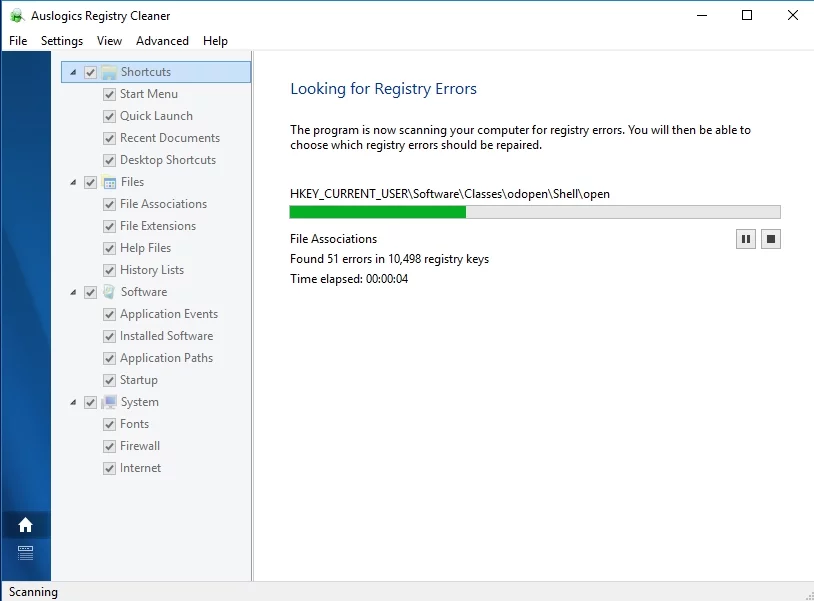The height and width of the screenshot is (601, 814).
Task: Toggle the Startup checkbox
Action: pyautogui.click(x=109, y=380)
